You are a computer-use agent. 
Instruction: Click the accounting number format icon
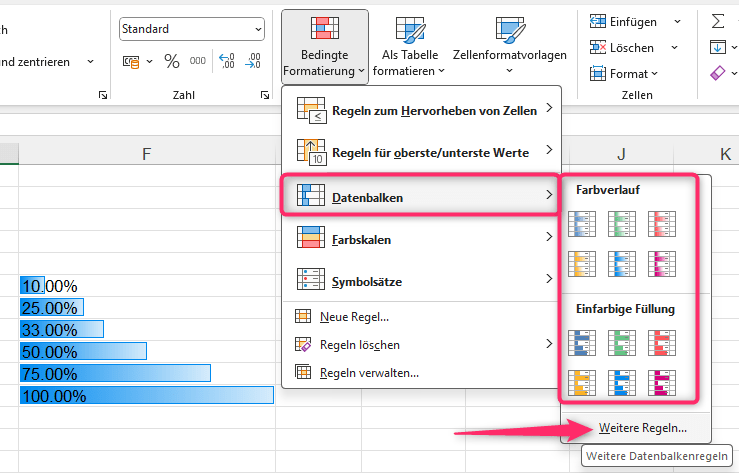[131, 62]
